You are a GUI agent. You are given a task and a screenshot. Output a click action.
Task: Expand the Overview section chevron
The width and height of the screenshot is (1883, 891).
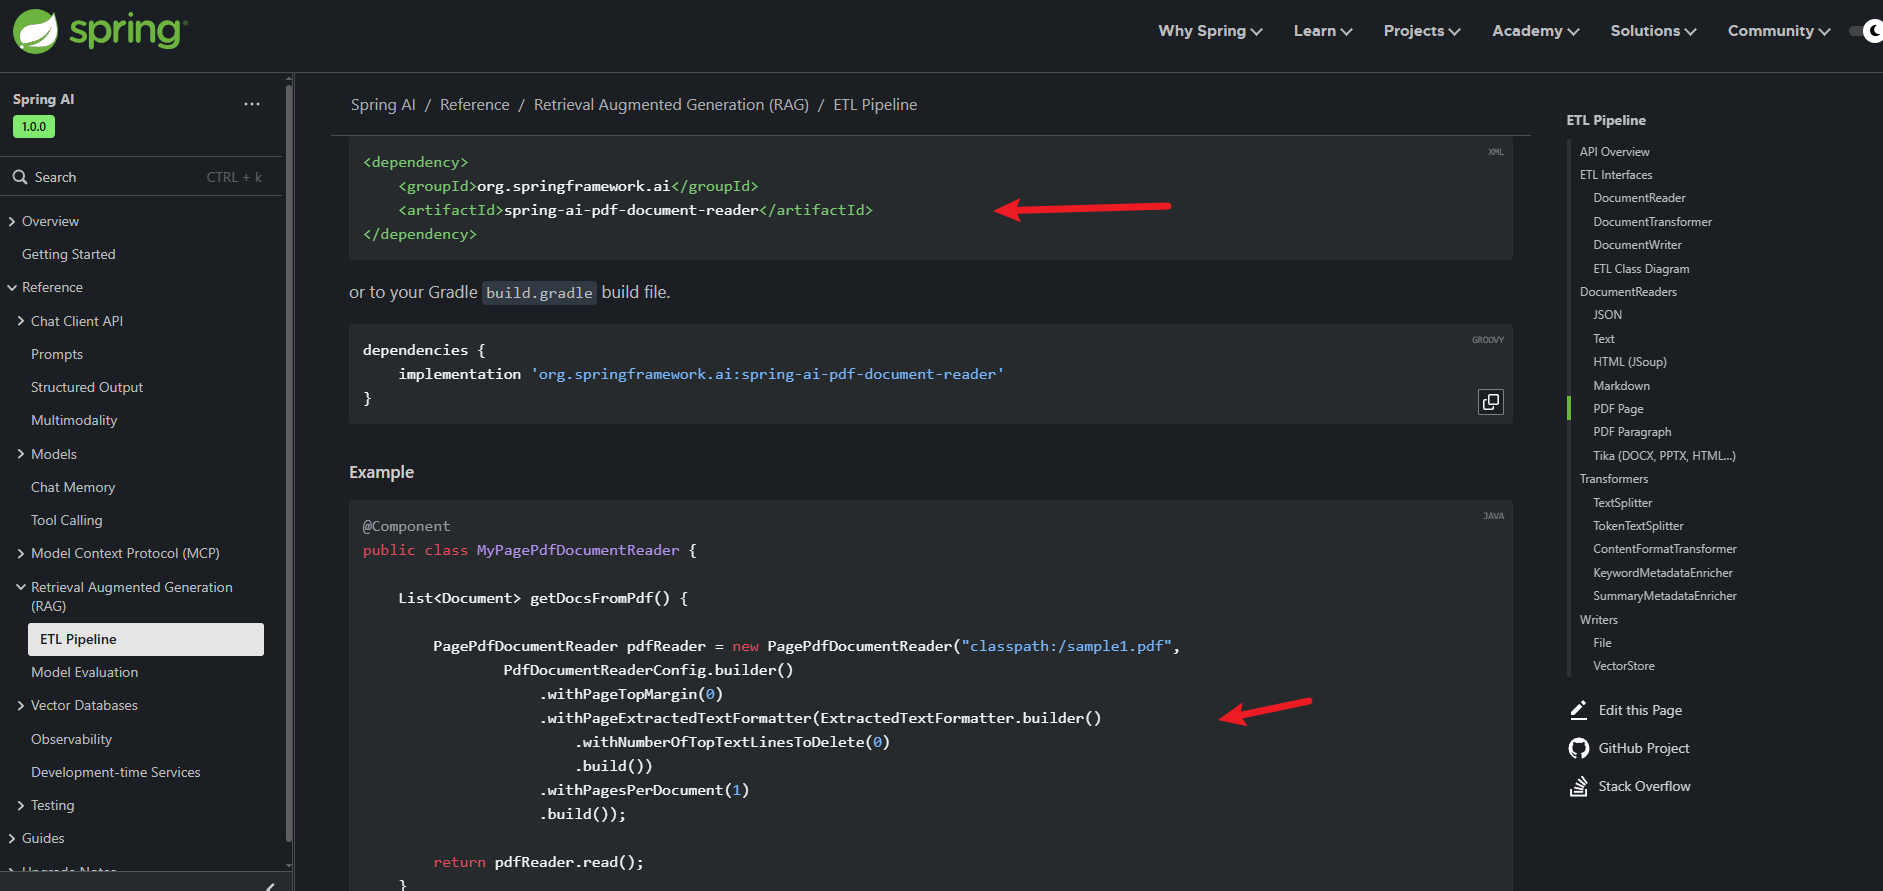[12, 222]
